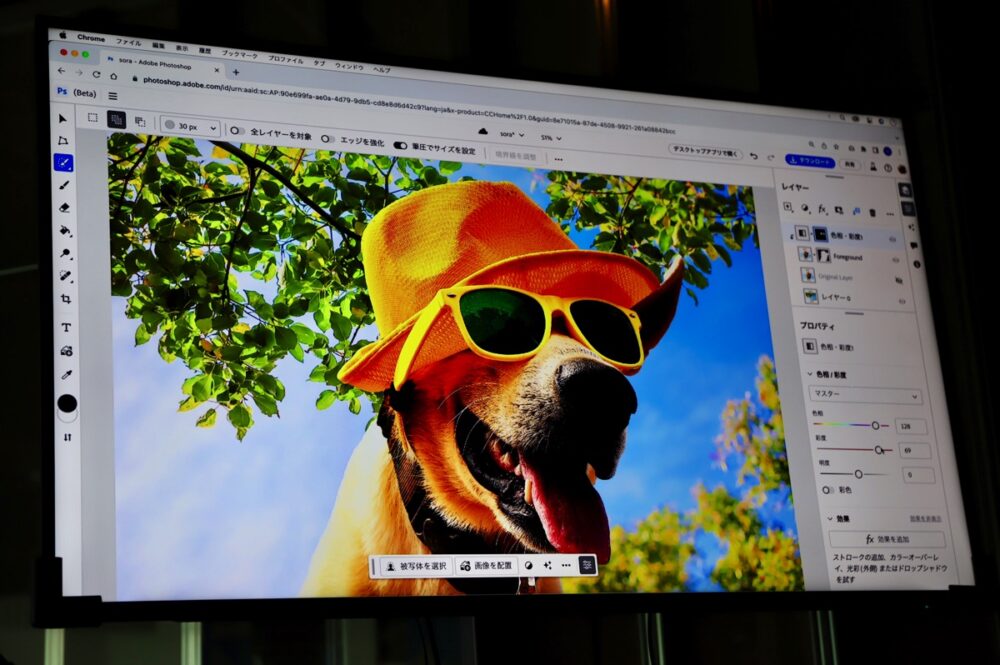Screen dimensions: 1000x665
Task: Delete layer using the trash icon
Action: tap(872, 212)
